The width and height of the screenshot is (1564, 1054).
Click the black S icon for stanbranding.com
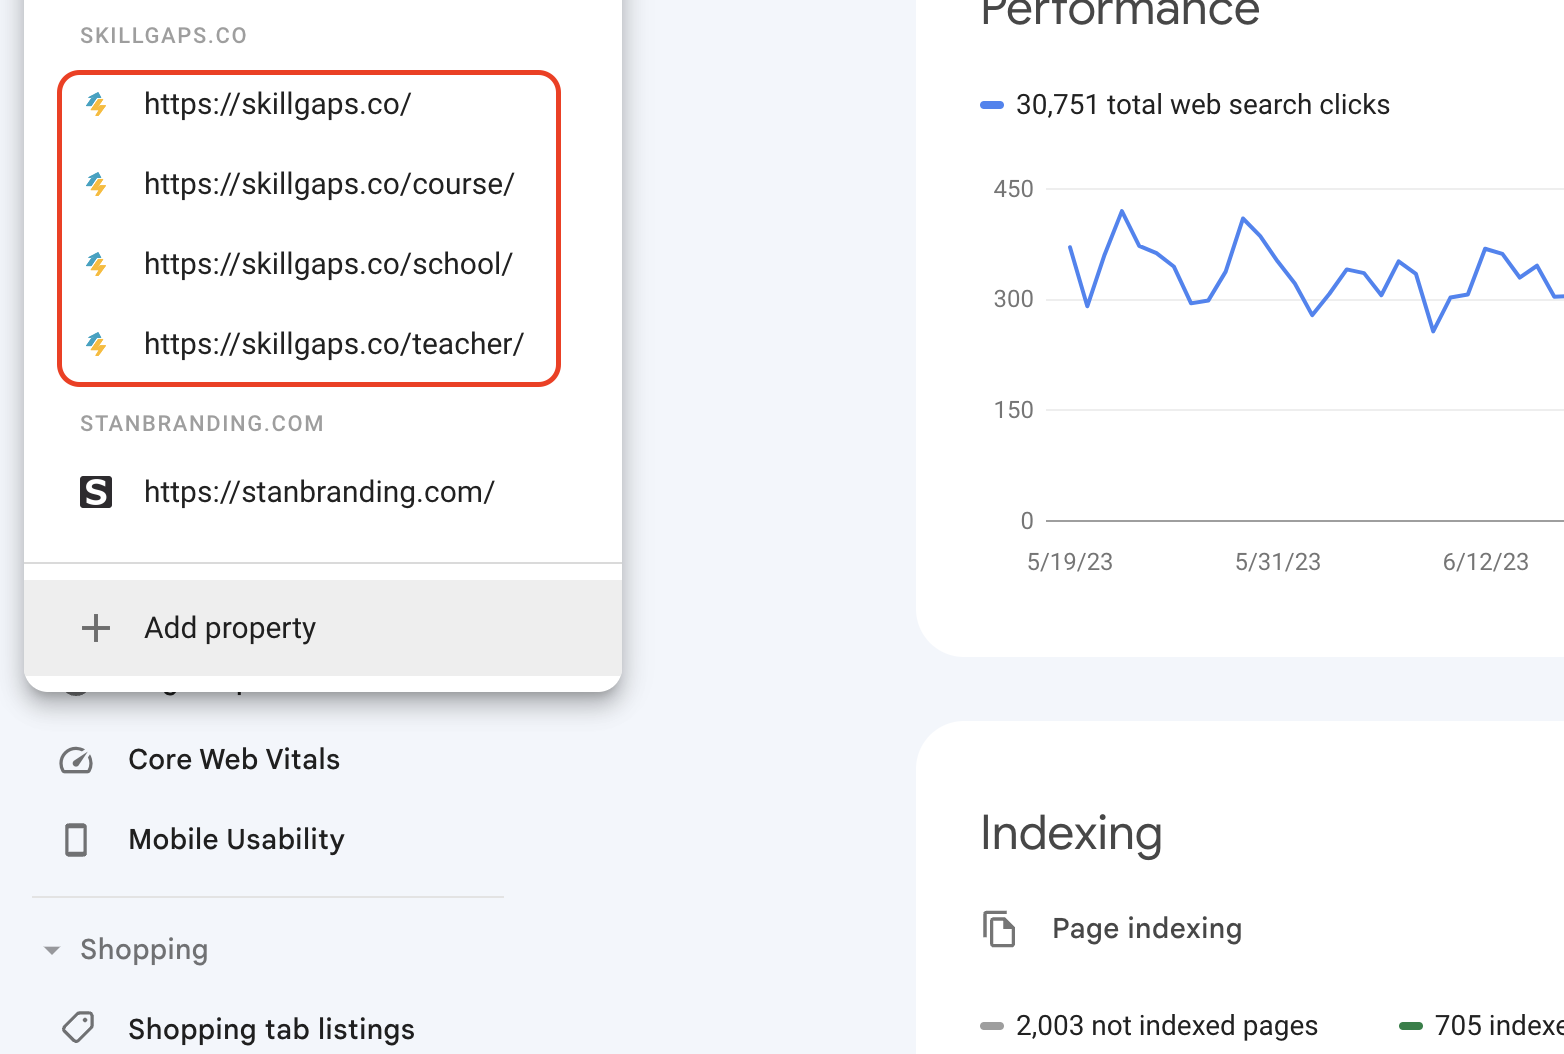pyautogui.click(x=96, y=492)
